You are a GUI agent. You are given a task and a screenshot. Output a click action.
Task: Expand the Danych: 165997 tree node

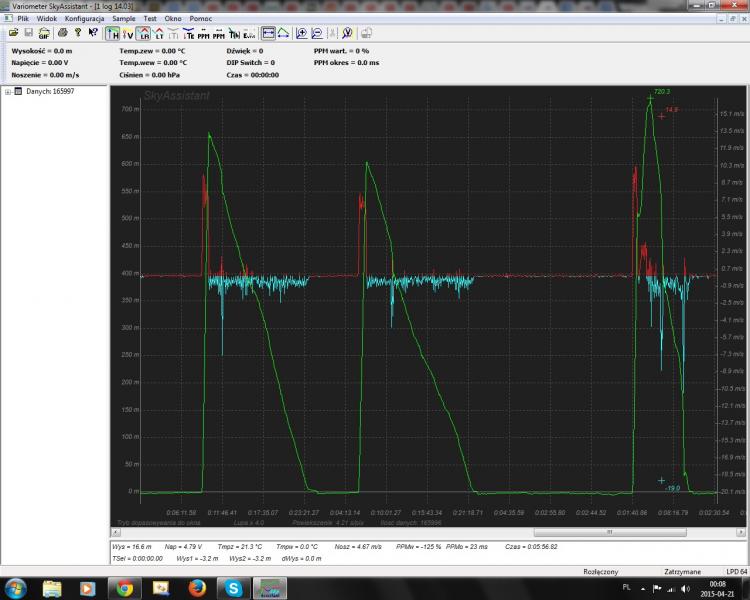(8, 92)
